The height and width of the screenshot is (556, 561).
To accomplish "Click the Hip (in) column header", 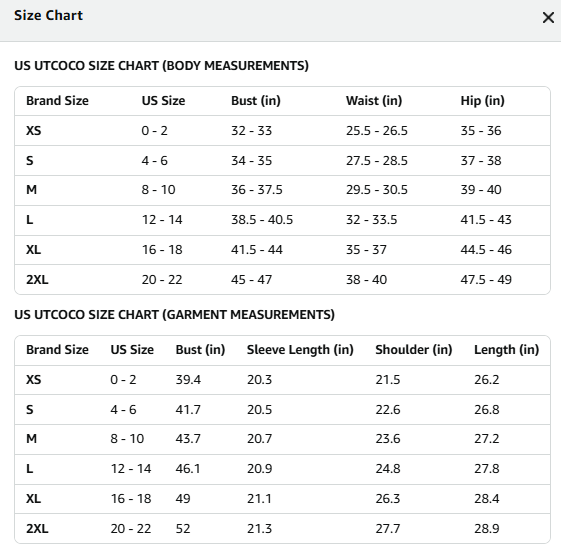I will (482, 101).
